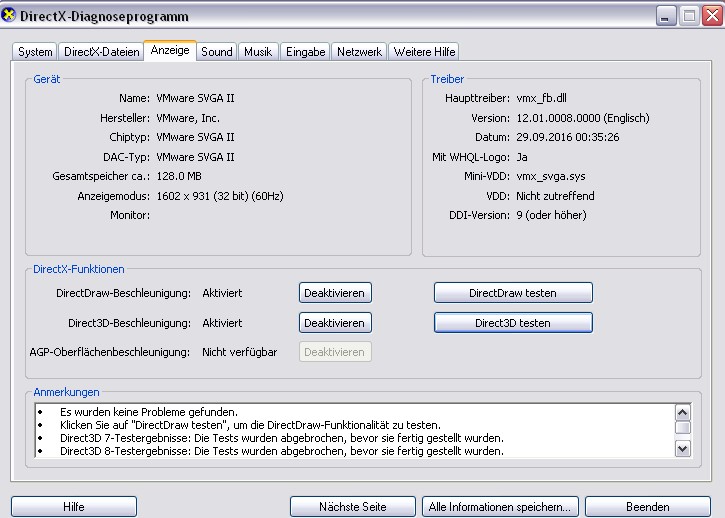Click the Direct3D testen button

pyautogui.click(x=513, y=323)
